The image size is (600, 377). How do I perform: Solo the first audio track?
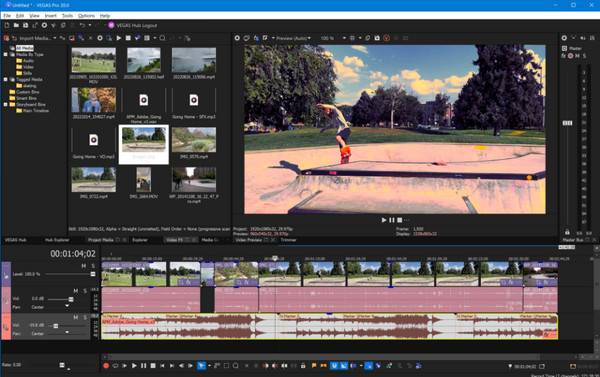coord(85,291)
